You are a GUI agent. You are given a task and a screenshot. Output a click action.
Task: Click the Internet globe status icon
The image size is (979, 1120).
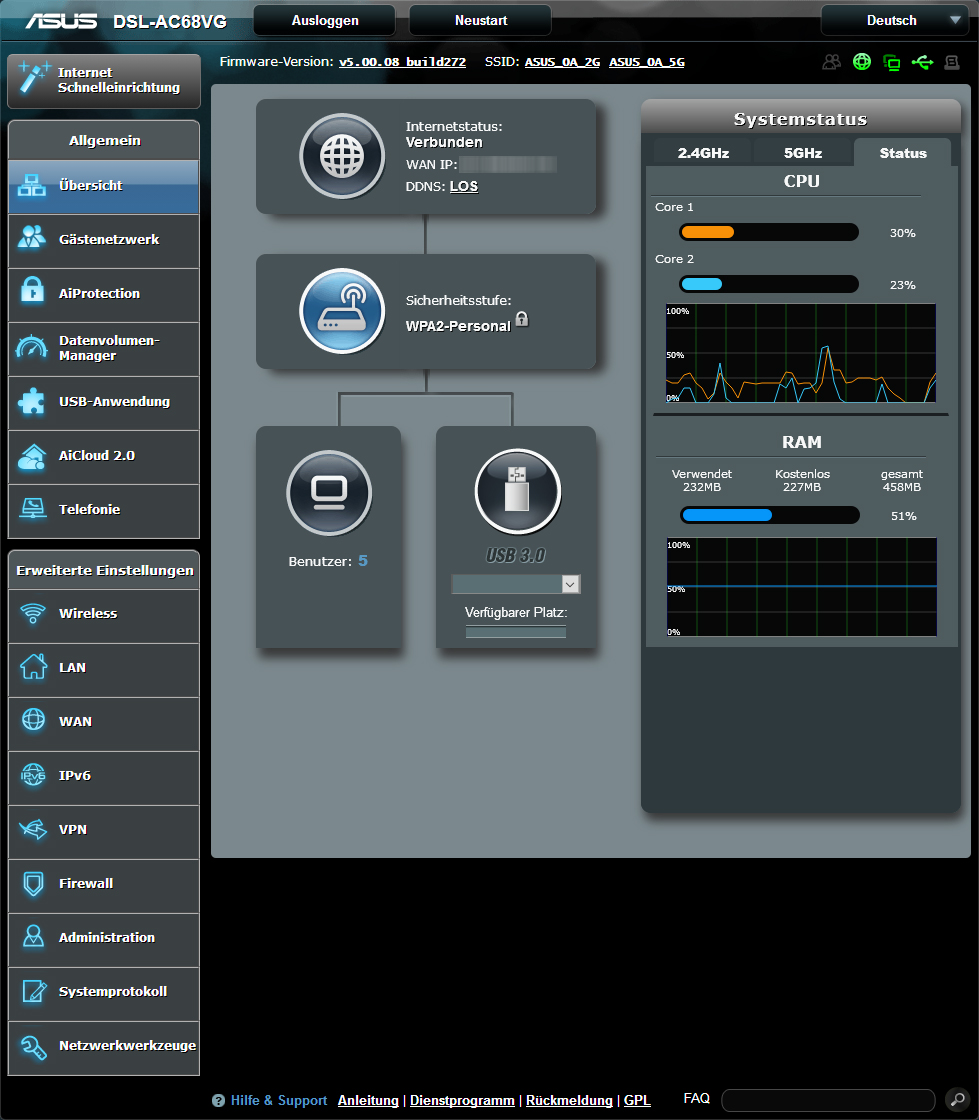(x=342, y=156)
